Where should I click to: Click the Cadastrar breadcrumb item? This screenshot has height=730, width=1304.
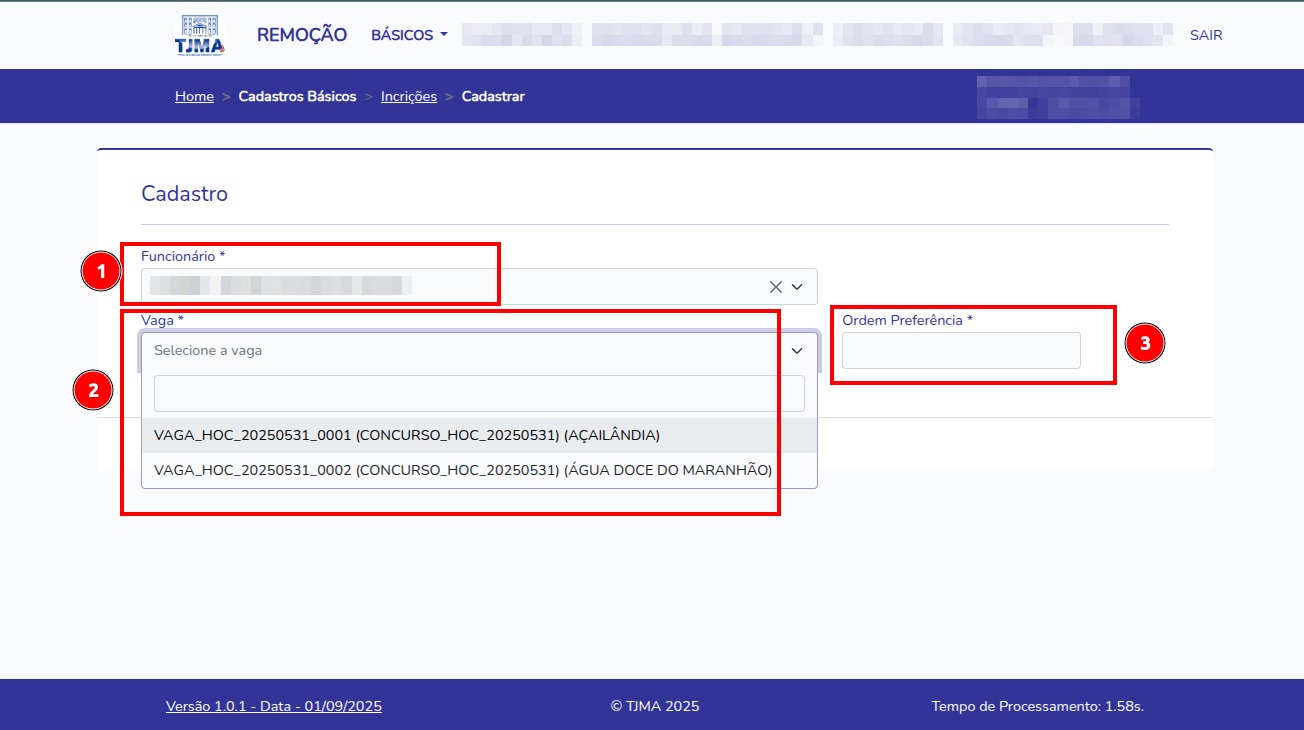click(x=493, y=97)
